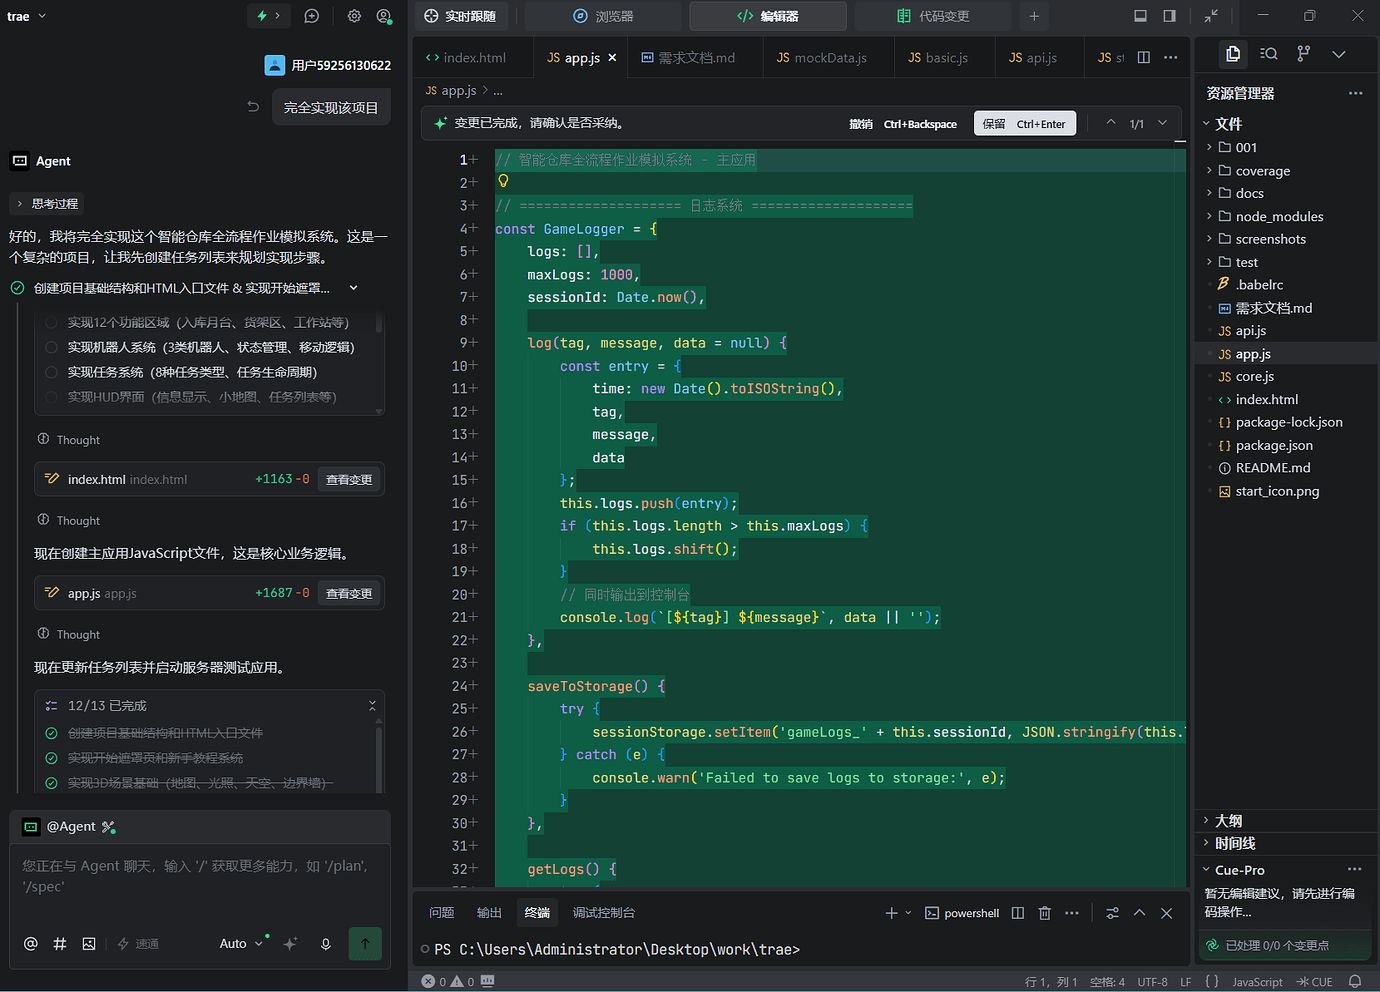Open notifications bell in status bar
1380x992 pixels.
pyautogui.click(x=1355, y=981)
